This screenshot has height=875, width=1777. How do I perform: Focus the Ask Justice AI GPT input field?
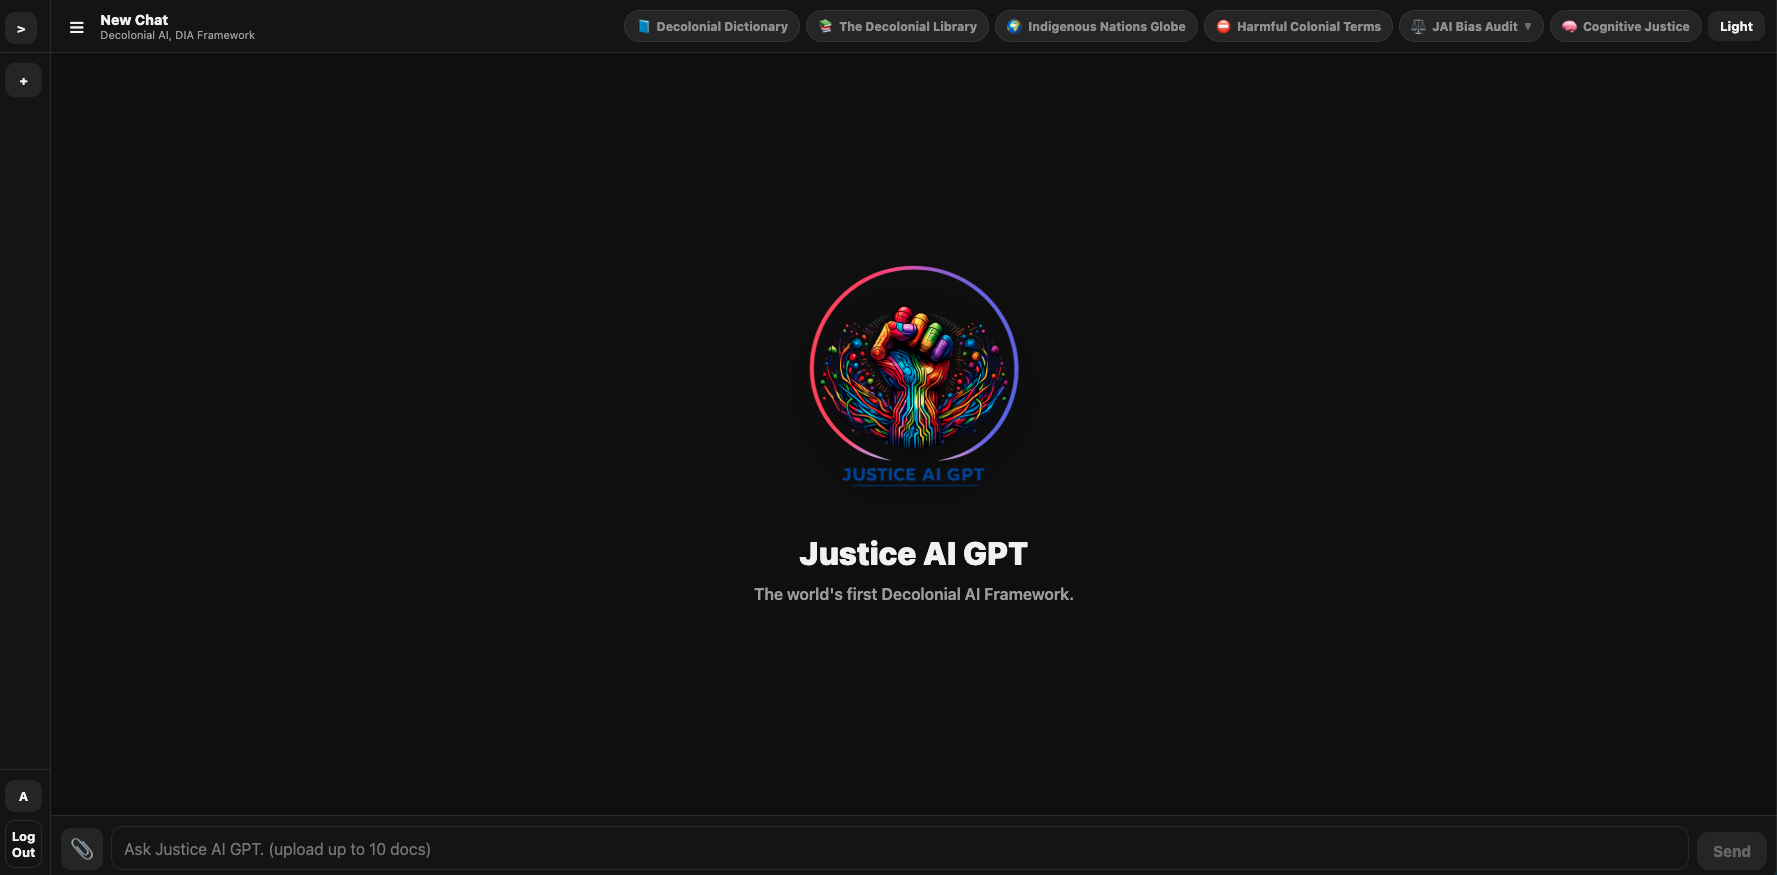[899, 849]
